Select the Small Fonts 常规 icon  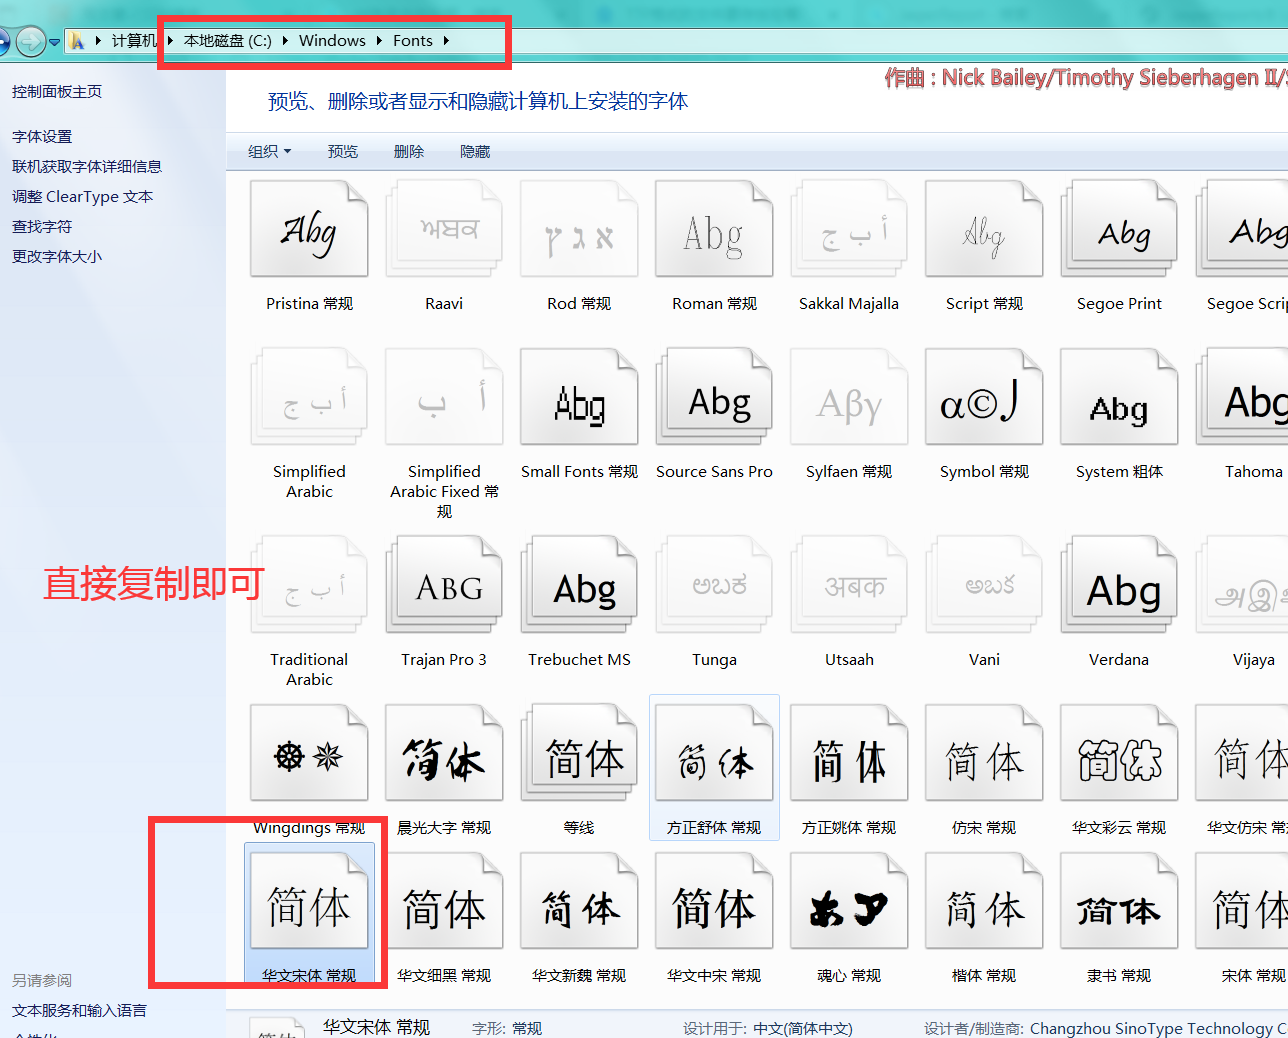(579, 397)
